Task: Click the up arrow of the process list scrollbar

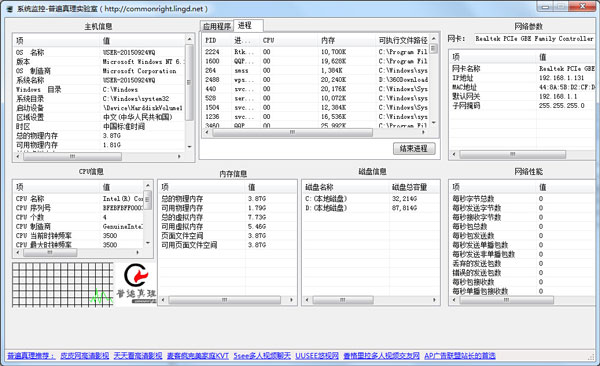Action: (x=434, y=39)
